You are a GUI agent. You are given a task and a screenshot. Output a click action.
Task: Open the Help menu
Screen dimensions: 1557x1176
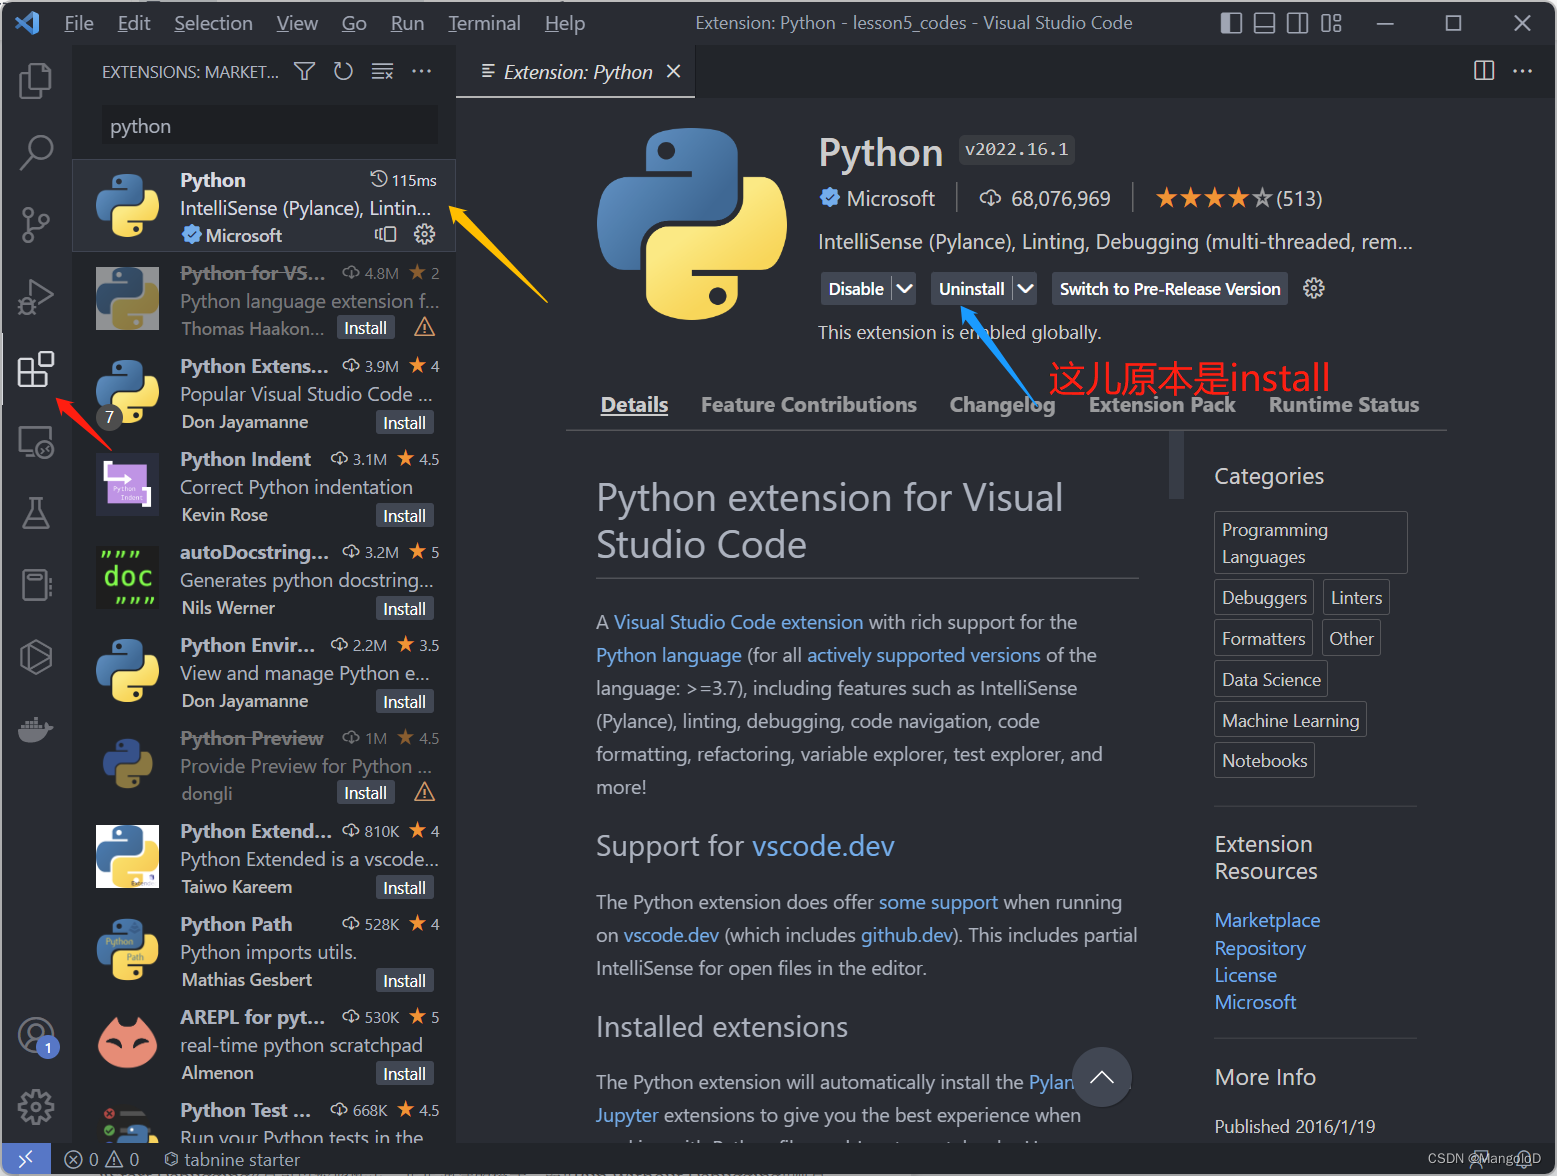coord(565,23)
